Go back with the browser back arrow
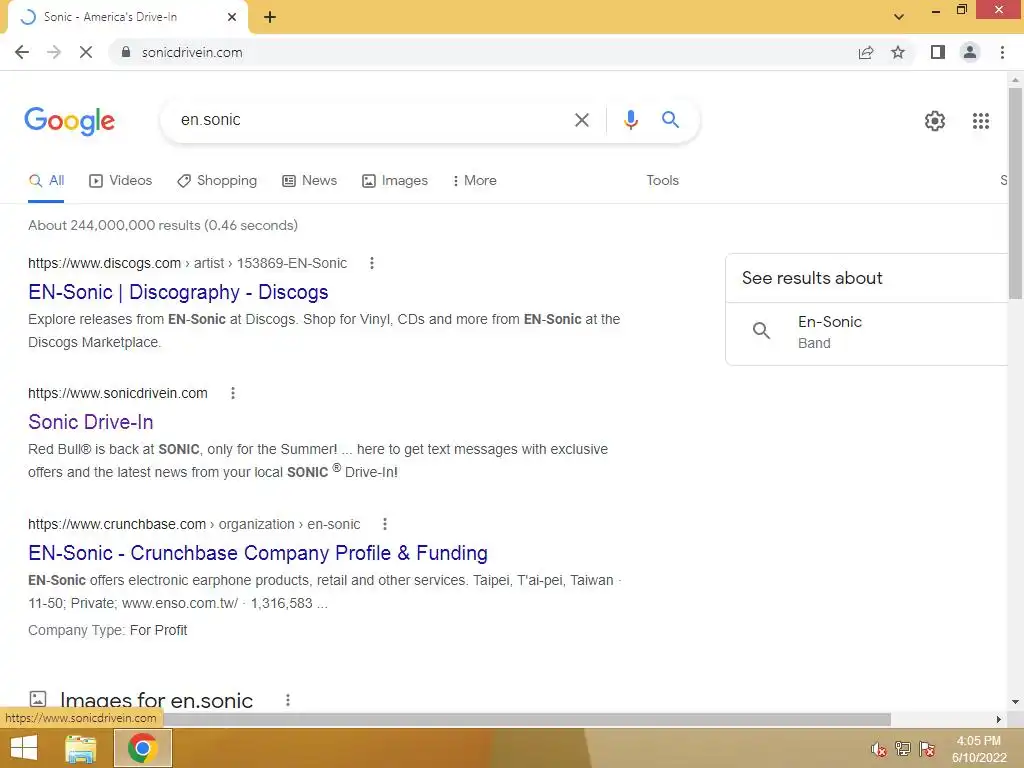Image resolution: width=1024 pixels, height=768 pixels. click(x=22, y=52)
